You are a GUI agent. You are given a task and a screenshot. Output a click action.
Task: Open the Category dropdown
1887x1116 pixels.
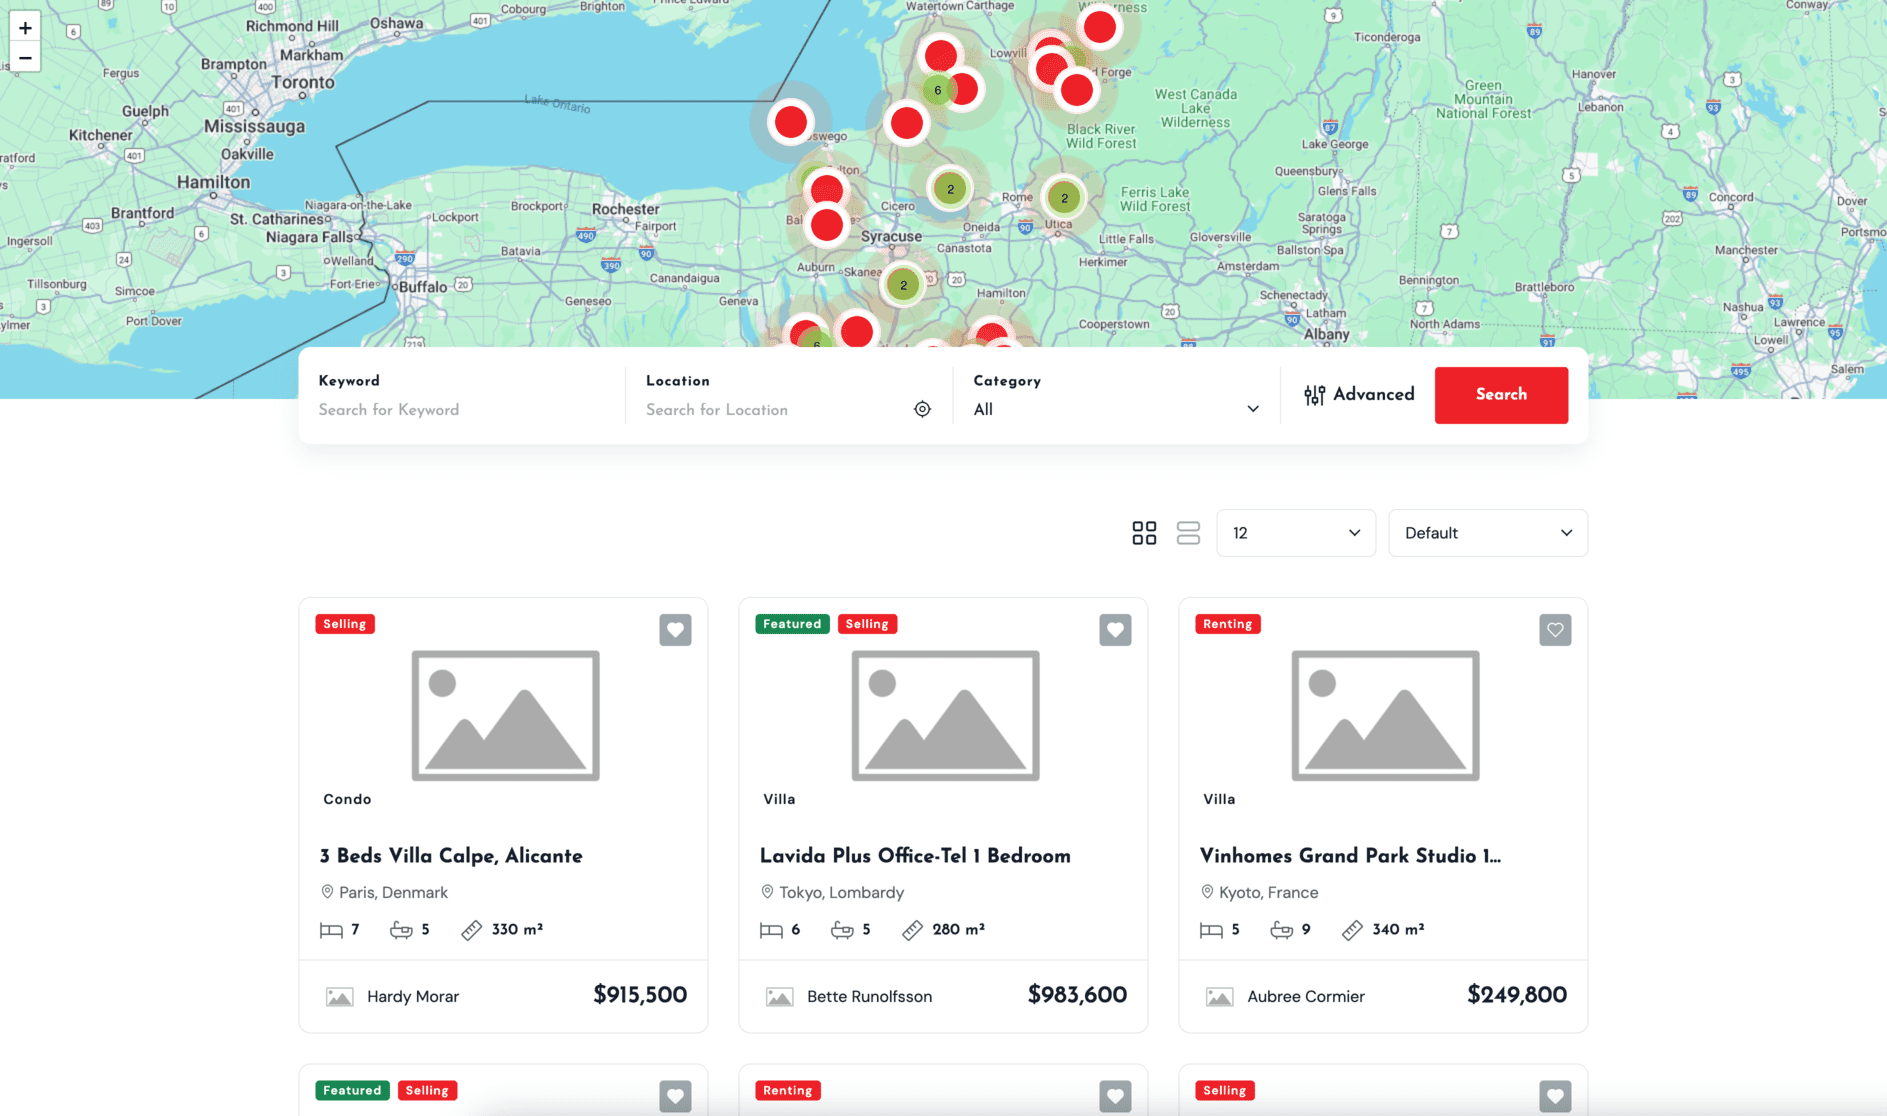point(1115,409)
